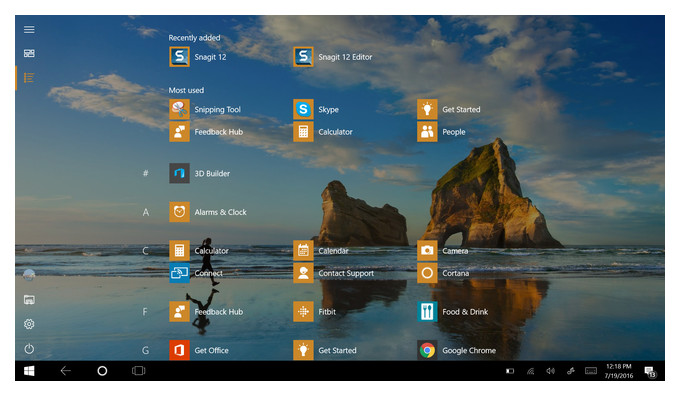
Task: Open Get Started in Most used
Action: point(449,109)
